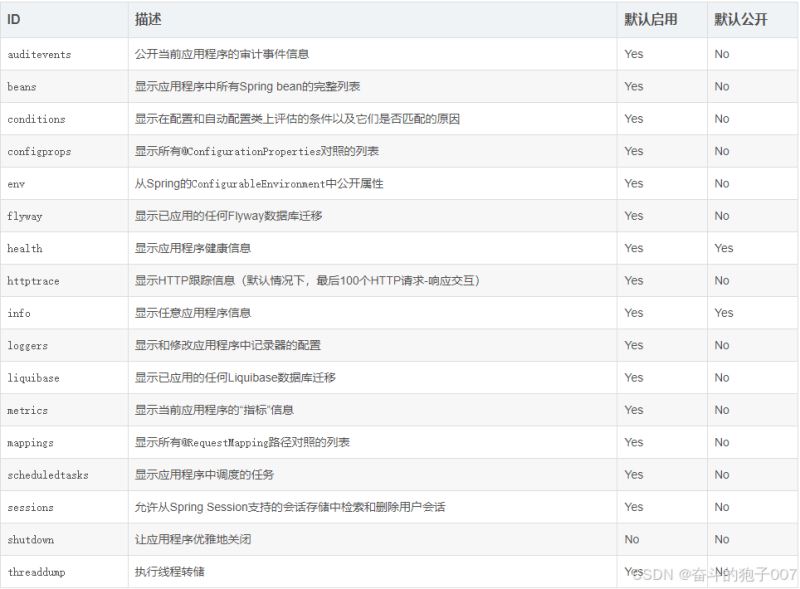Click description 执行线程转储
This screenshot has height=589, width=800.
click(x=169, y=572)
